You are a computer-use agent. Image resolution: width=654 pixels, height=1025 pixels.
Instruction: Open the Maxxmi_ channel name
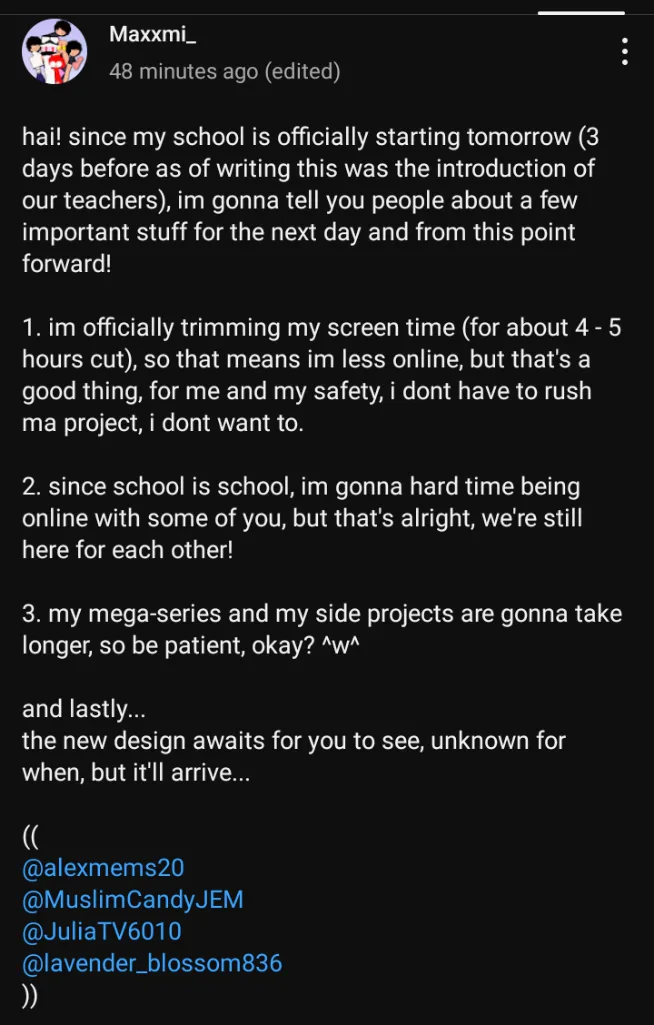[x=152, y=34]
